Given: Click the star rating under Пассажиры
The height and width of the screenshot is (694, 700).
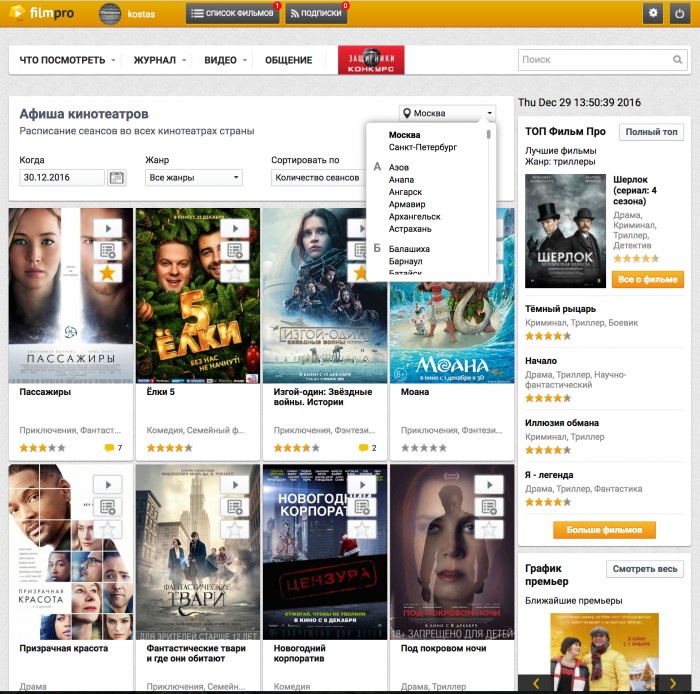Looking at the screenshot, I should tap(42, 448).
